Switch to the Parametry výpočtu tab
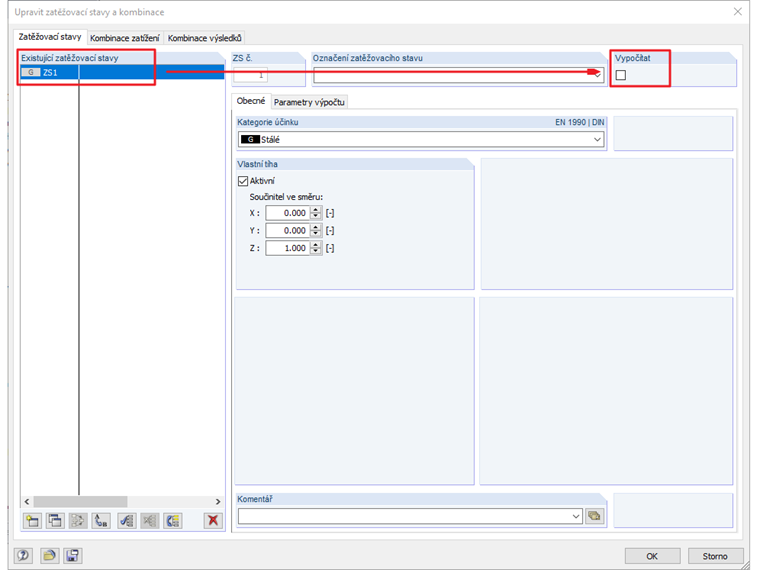760x570 pixels. click(309, 102)
